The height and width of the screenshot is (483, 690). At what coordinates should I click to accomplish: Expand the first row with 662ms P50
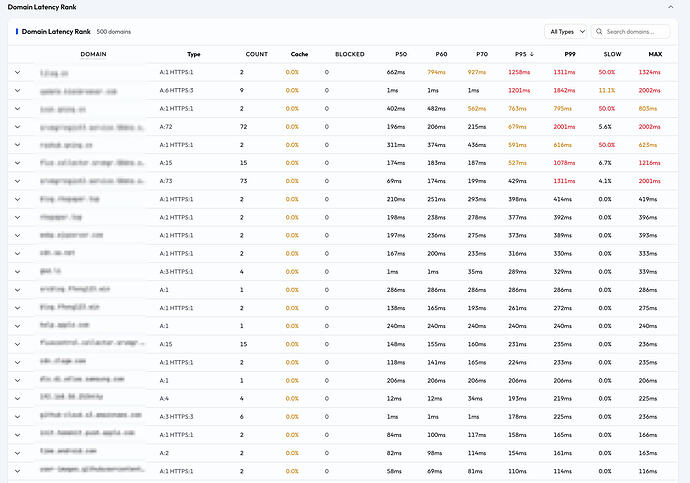tap(18, 72)
